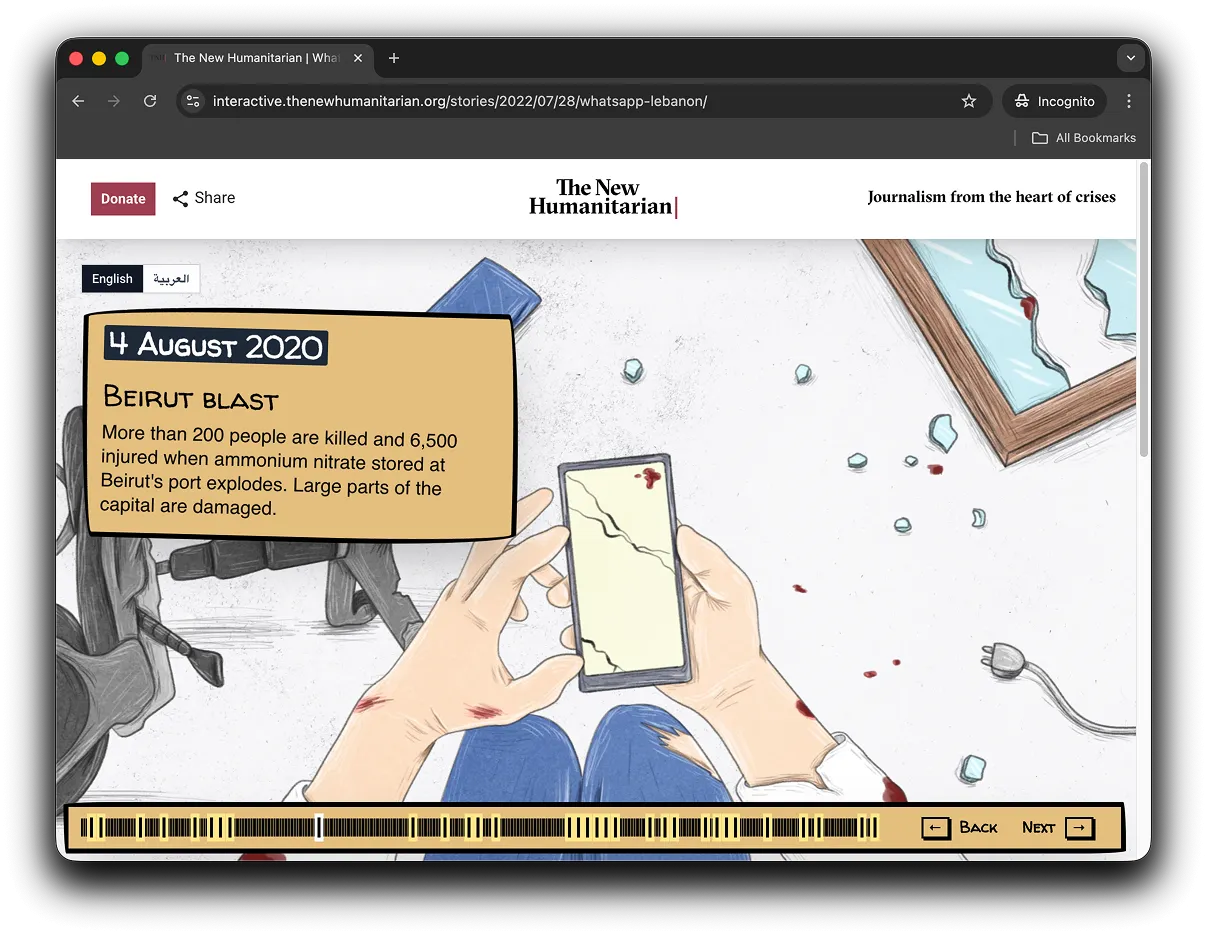This screenshot has height=935, width=1207.
Task: Bookmark this page with star icon
Action: pos(968,101)
